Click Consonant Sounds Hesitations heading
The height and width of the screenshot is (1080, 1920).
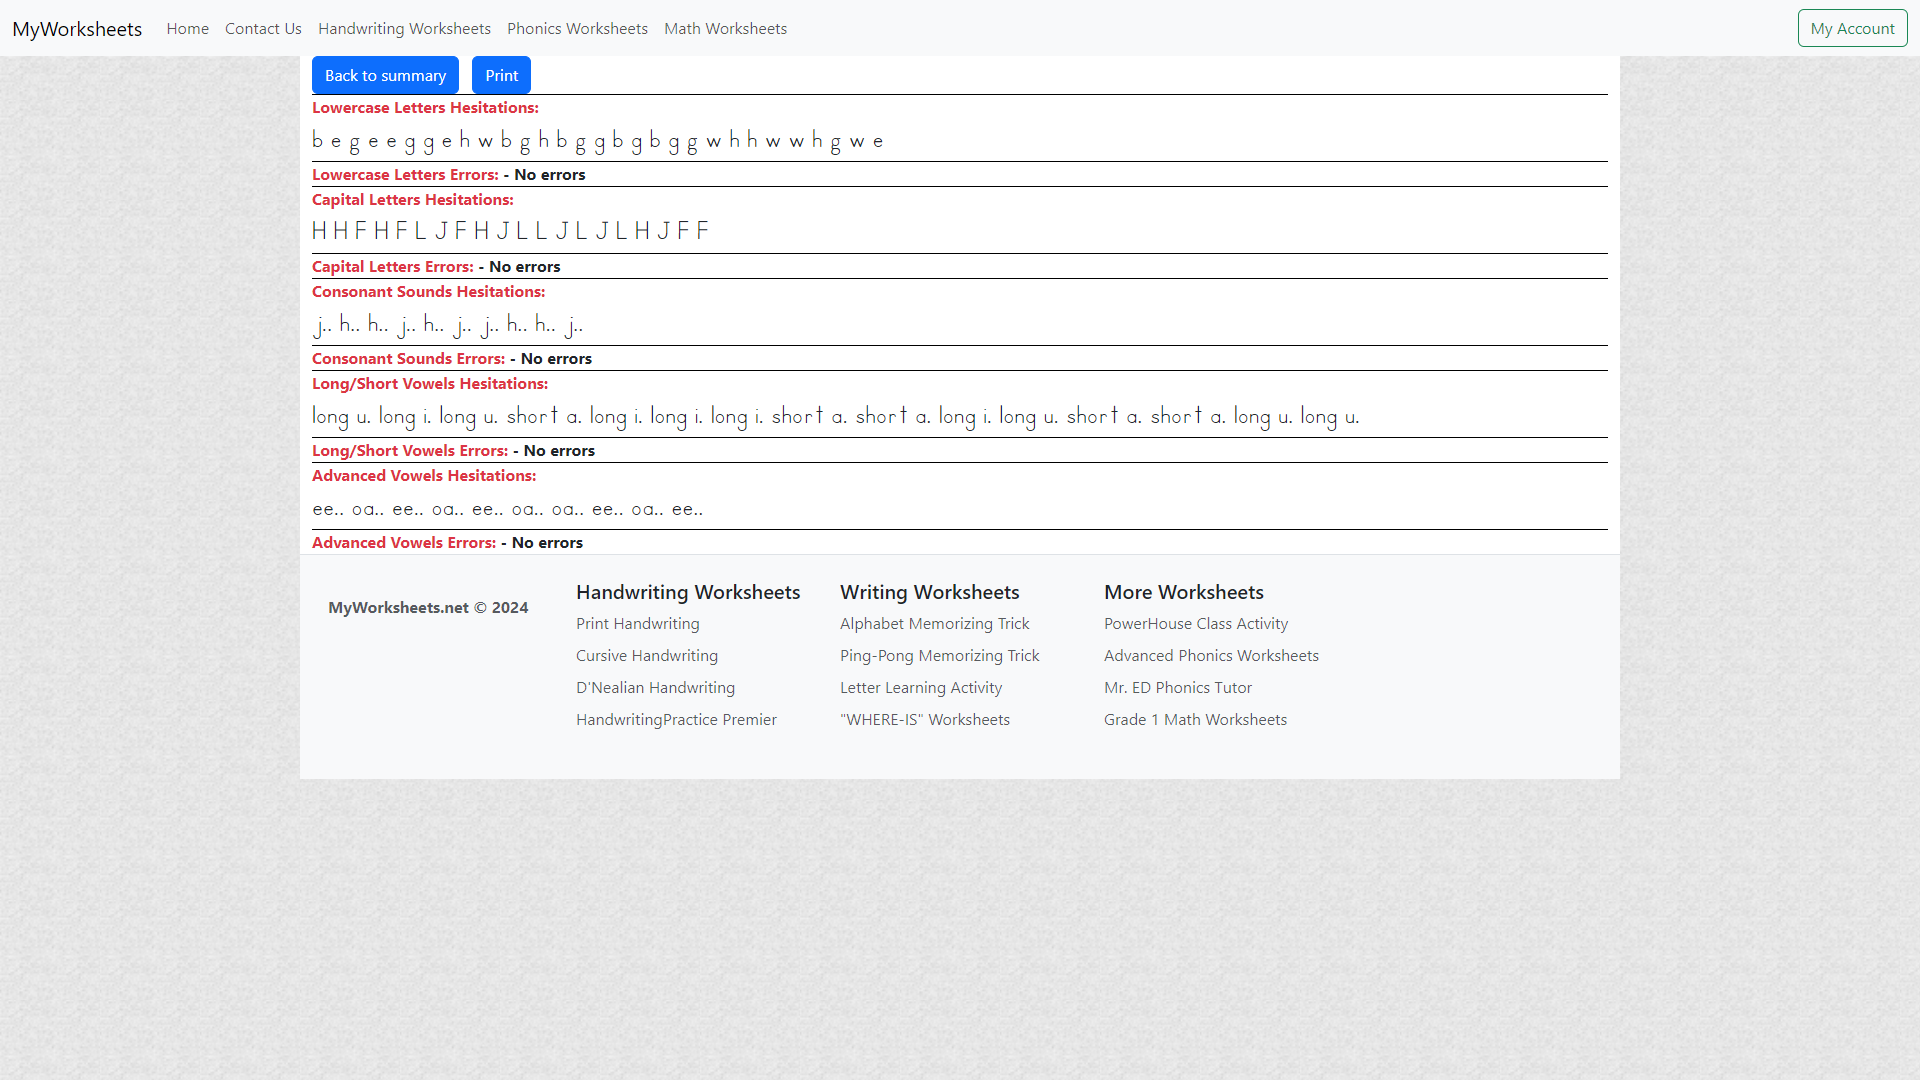429,292
